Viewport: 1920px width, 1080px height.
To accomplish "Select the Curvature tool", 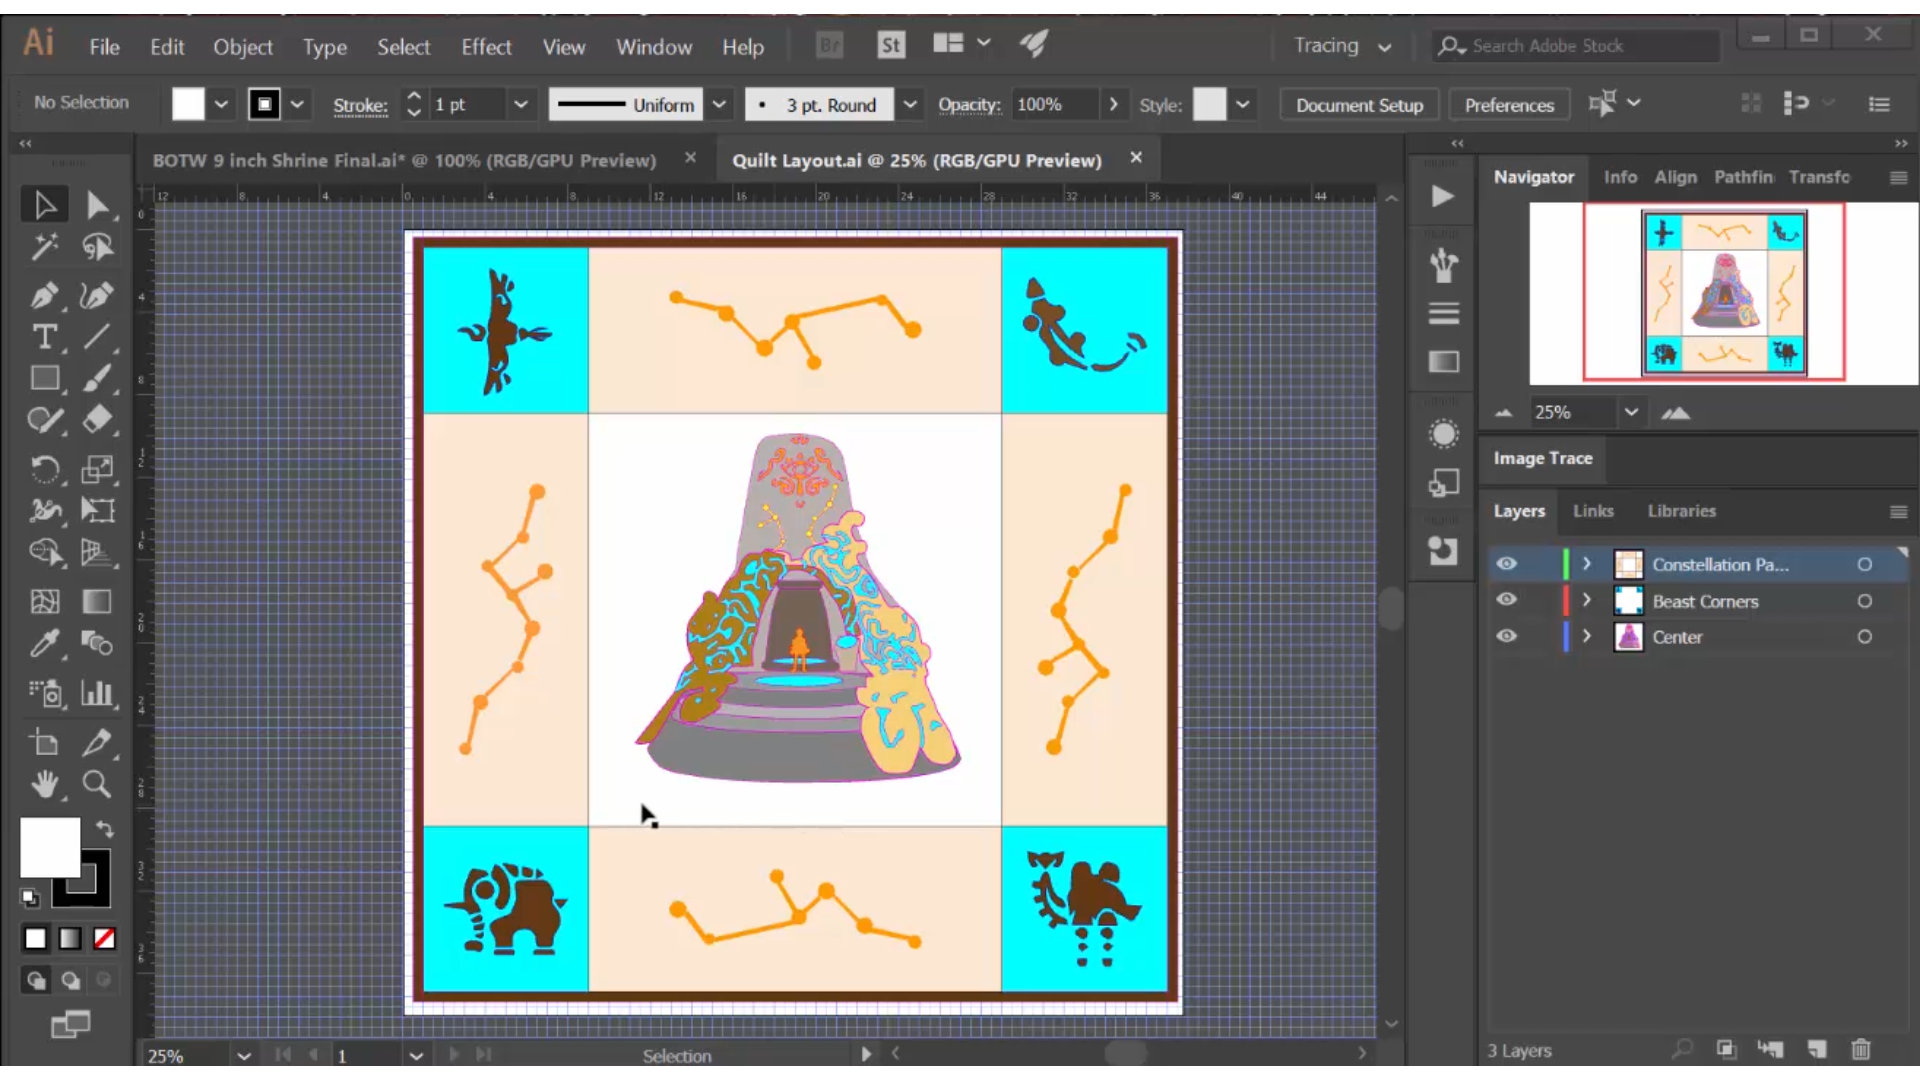I will click(97, 295).
